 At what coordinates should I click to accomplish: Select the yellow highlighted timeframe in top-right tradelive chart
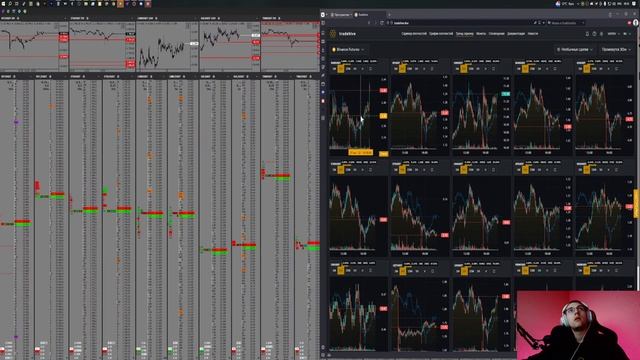click(587, 69)
